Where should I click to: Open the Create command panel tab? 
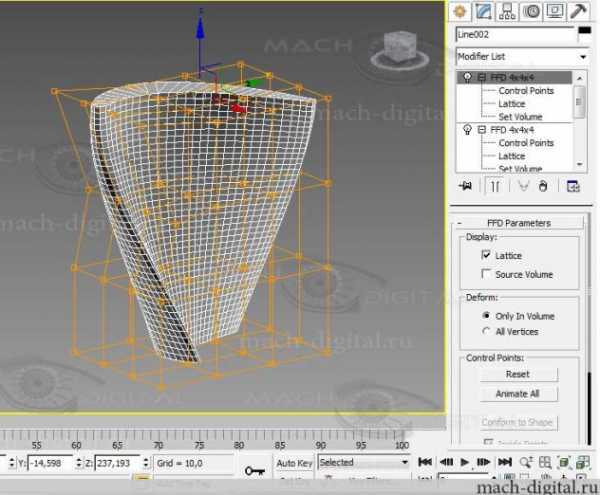(x=461, y=10)
